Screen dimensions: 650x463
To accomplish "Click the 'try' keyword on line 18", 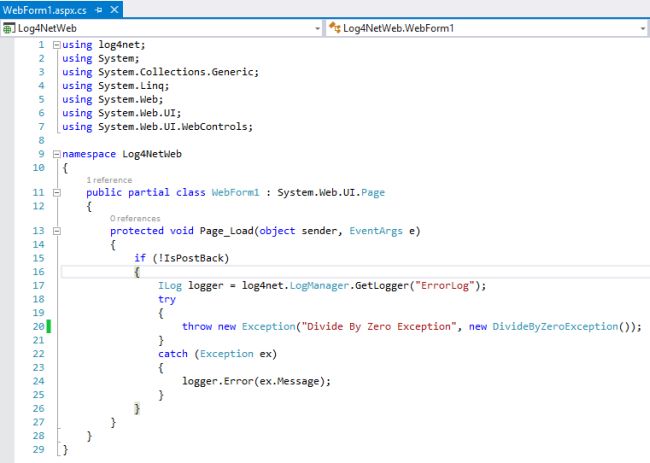I will point(167,300).
